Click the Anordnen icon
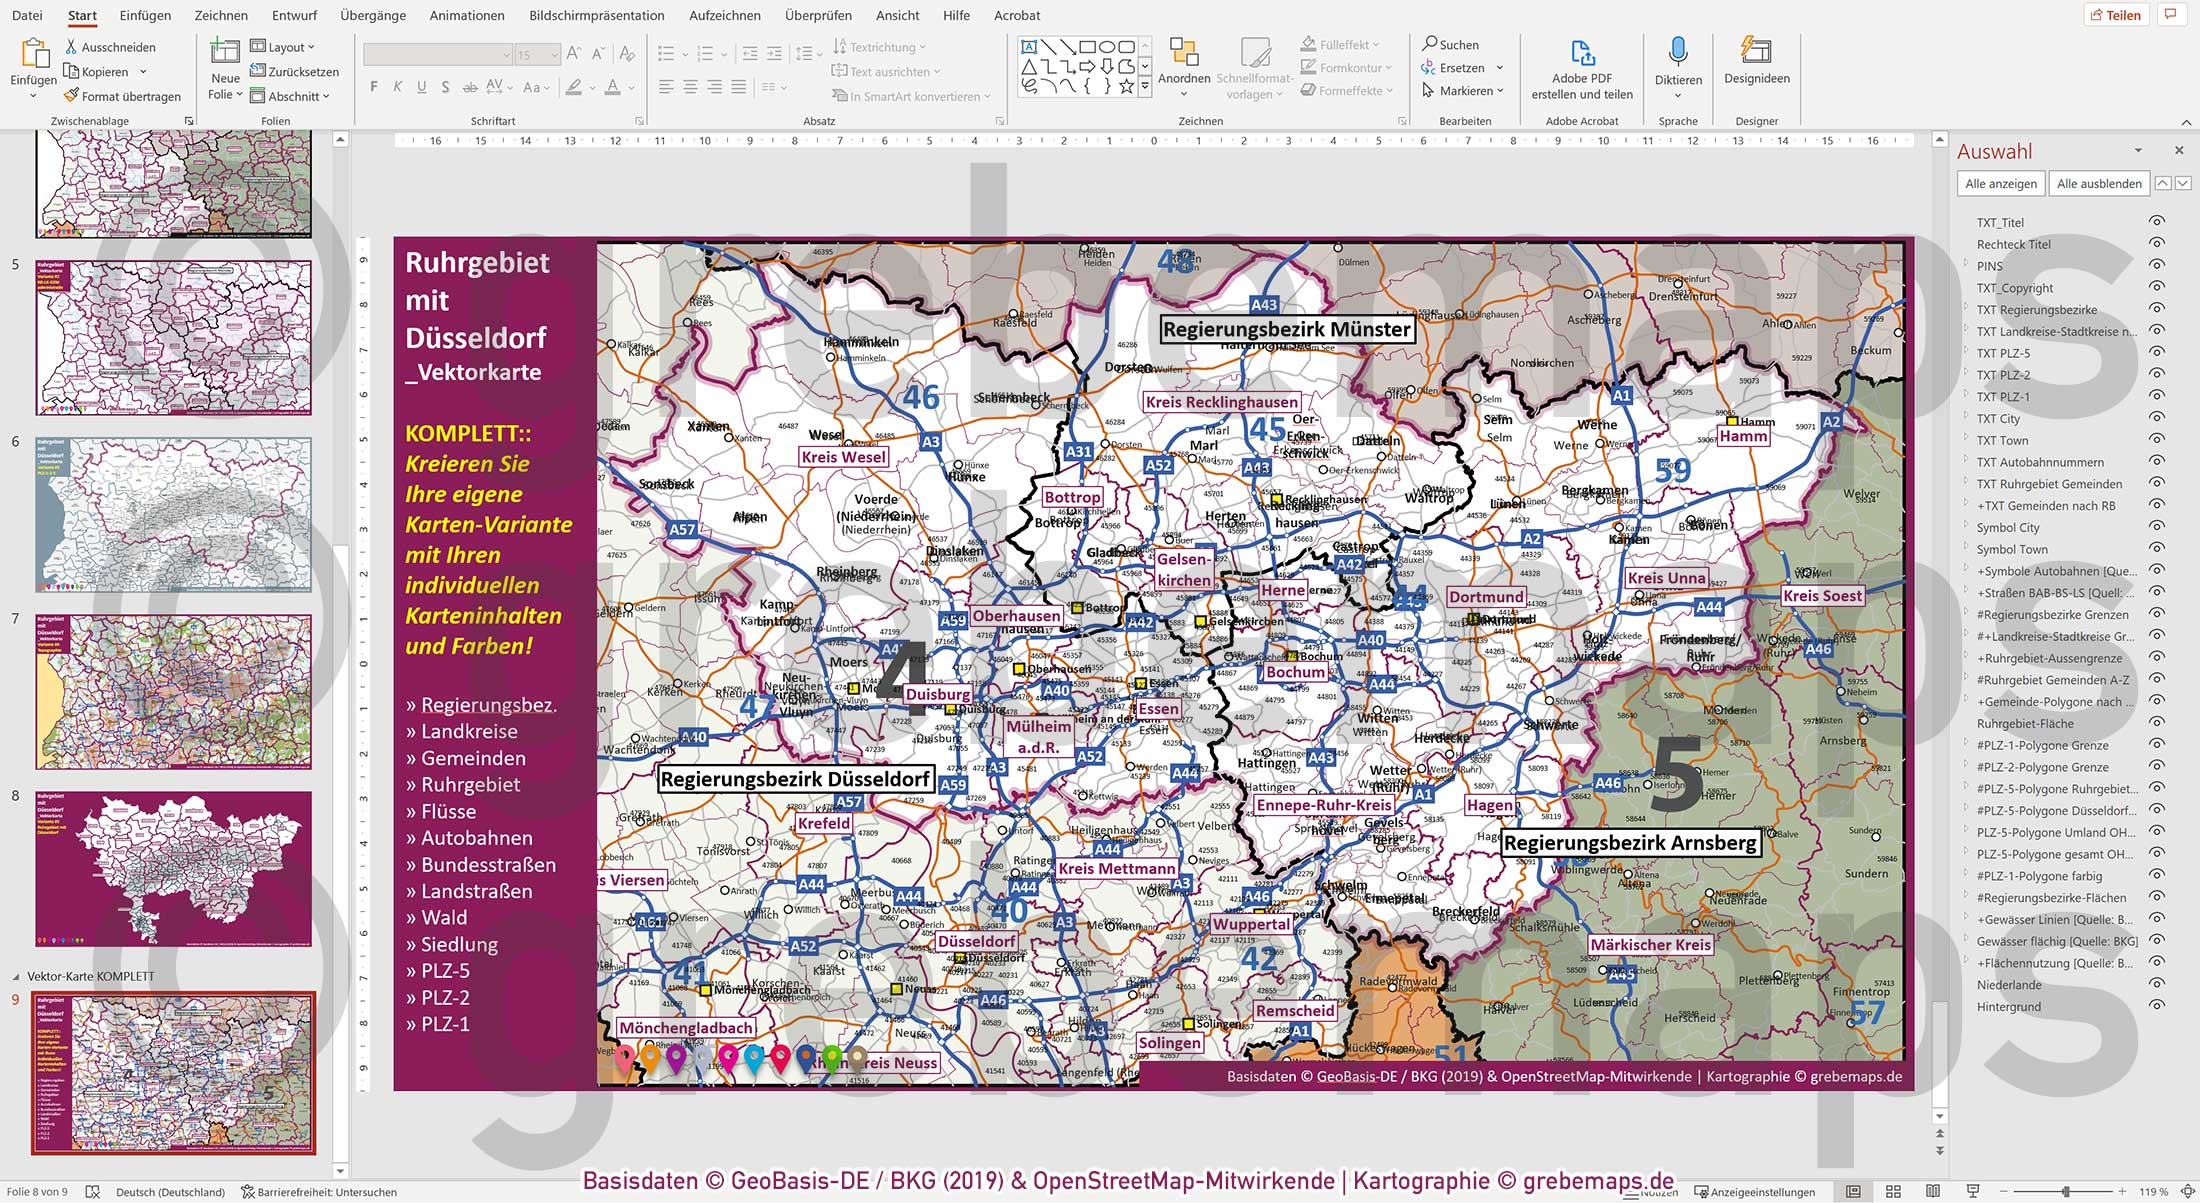The height and width of the screenshot is (1203, 2200). point(1184,52)
